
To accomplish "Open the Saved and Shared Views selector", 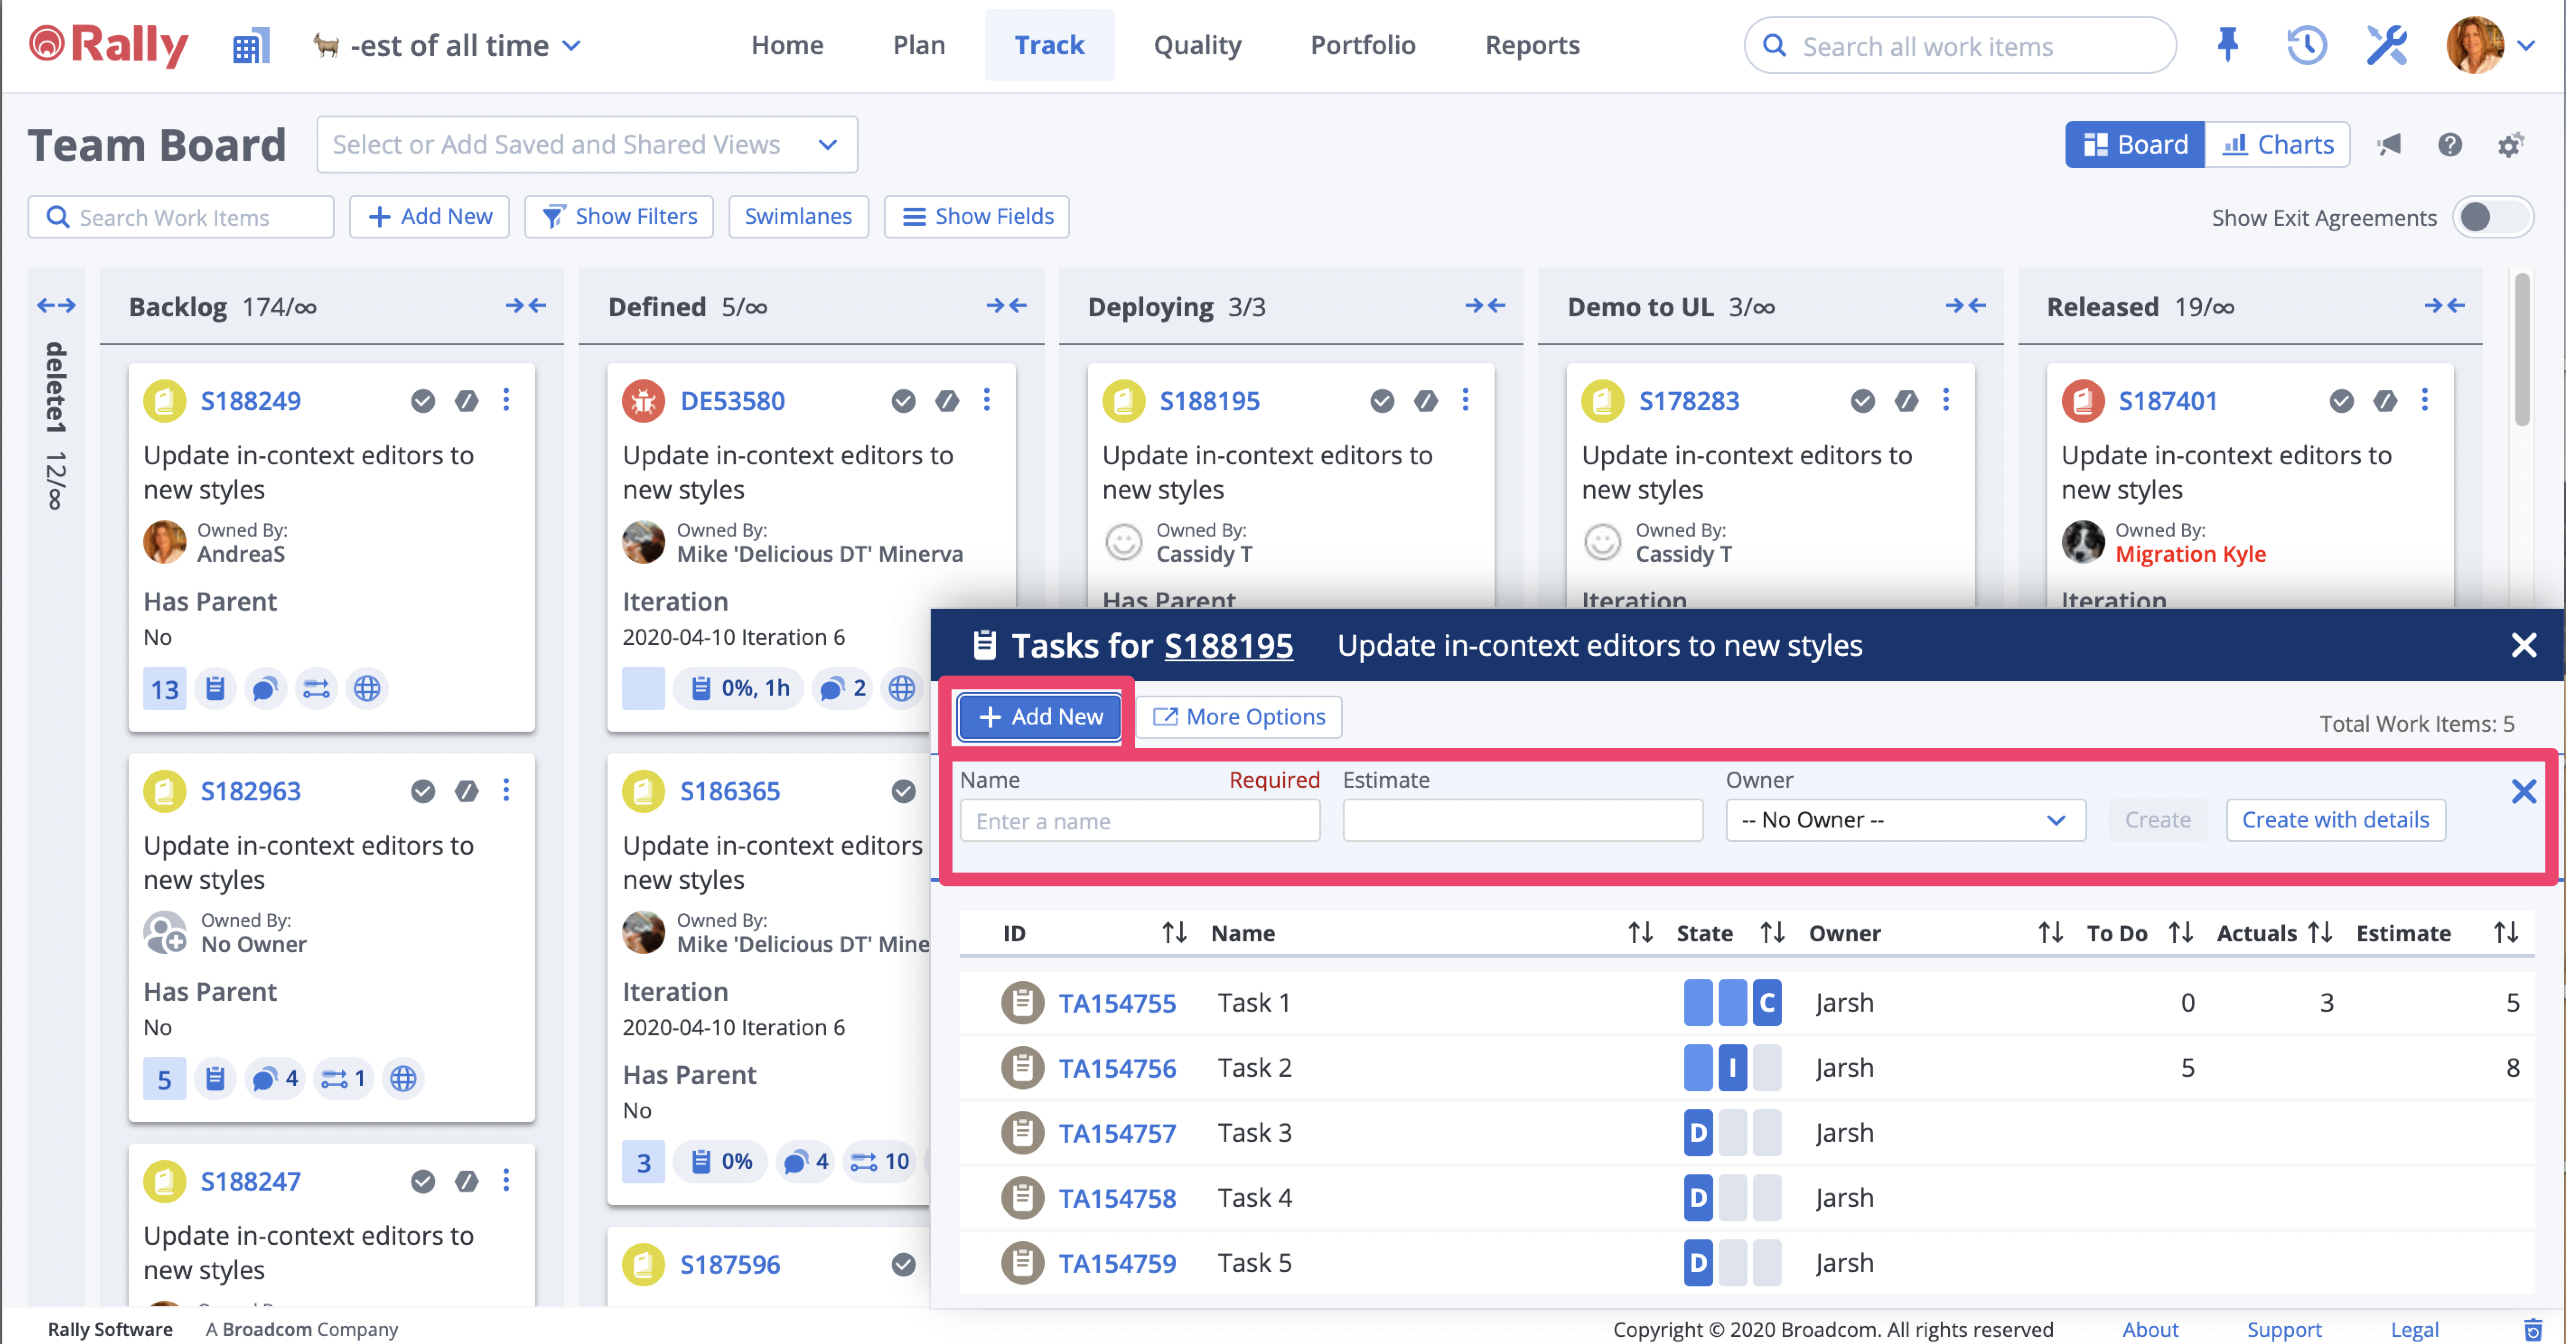I will click(586, 144).
